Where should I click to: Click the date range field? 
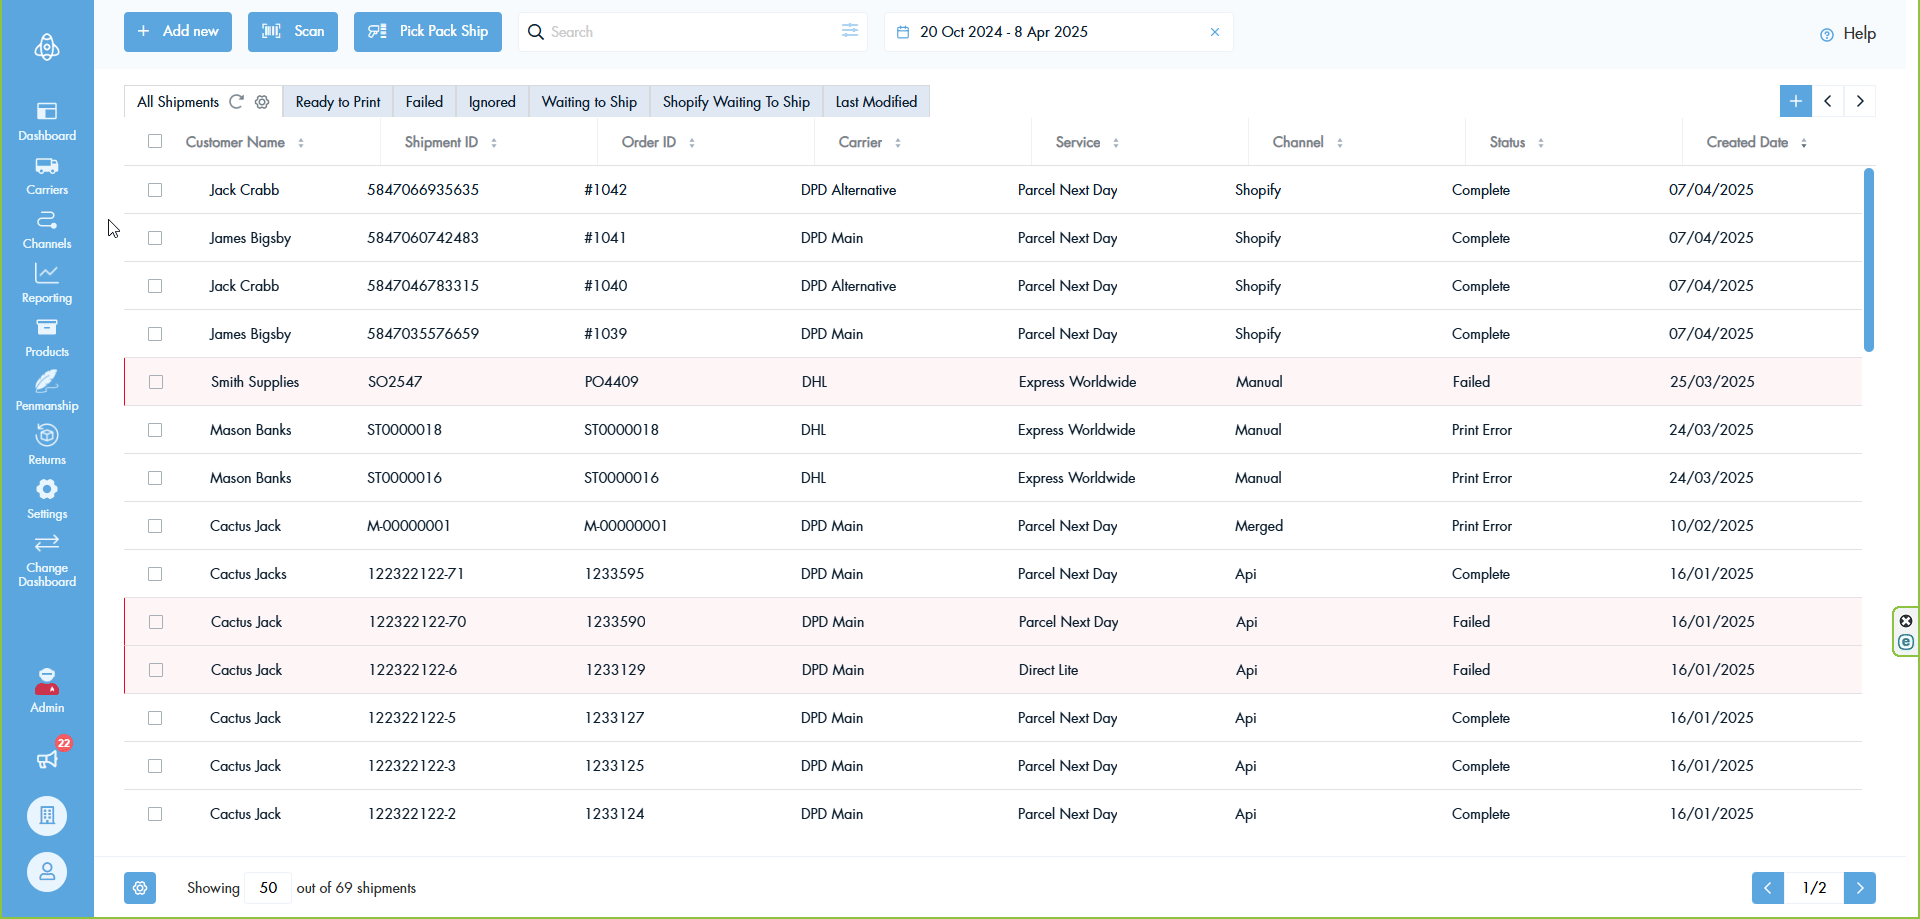[1058, 32]
